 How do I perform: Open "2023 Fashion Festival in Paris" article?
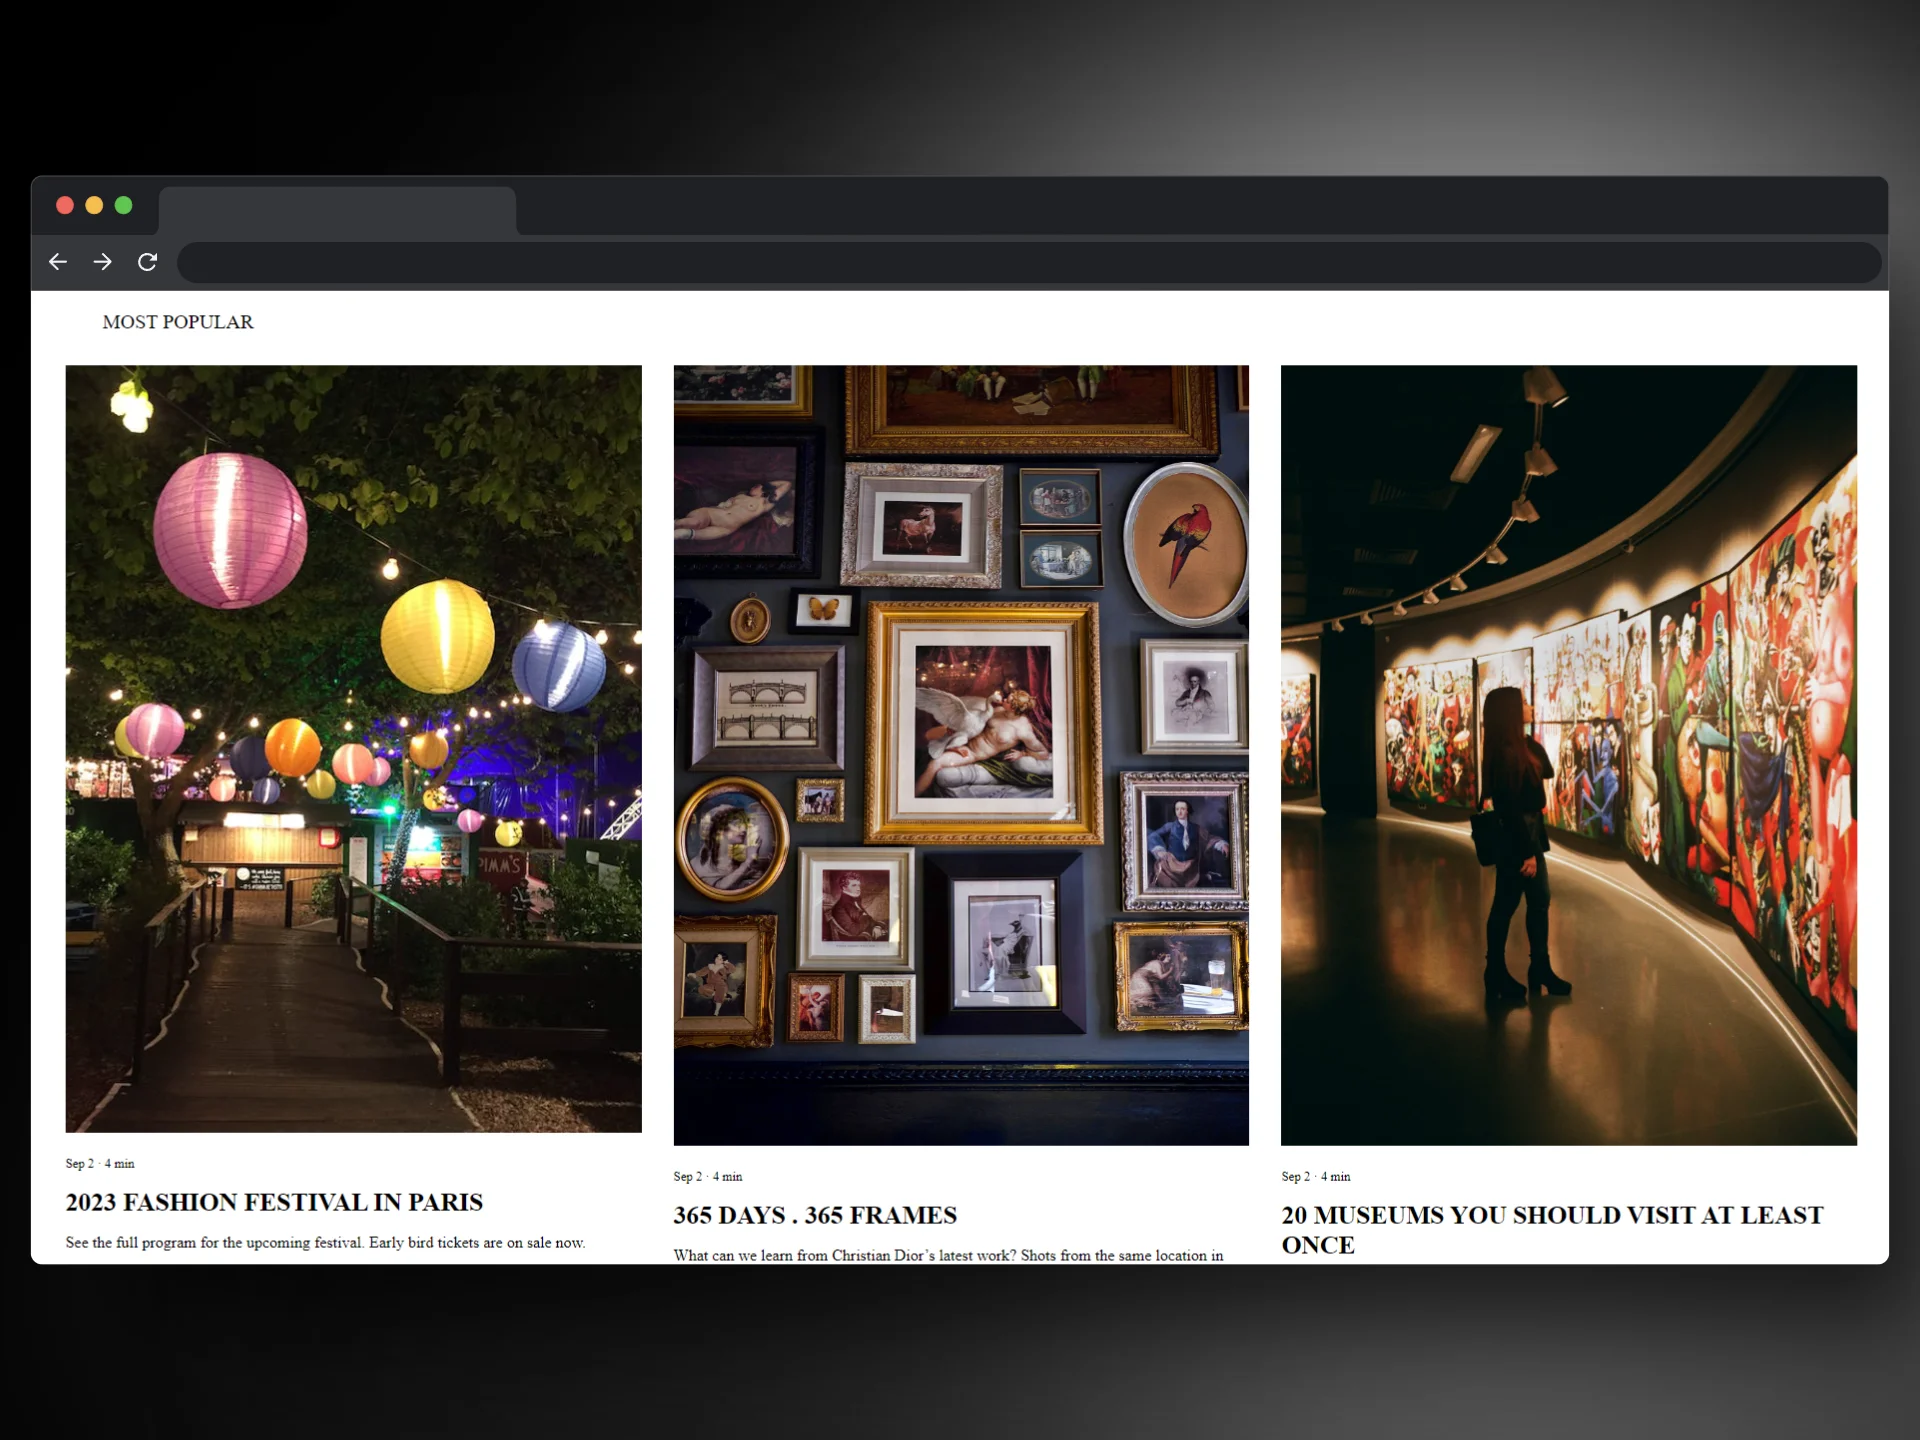tap(274, 1202)
